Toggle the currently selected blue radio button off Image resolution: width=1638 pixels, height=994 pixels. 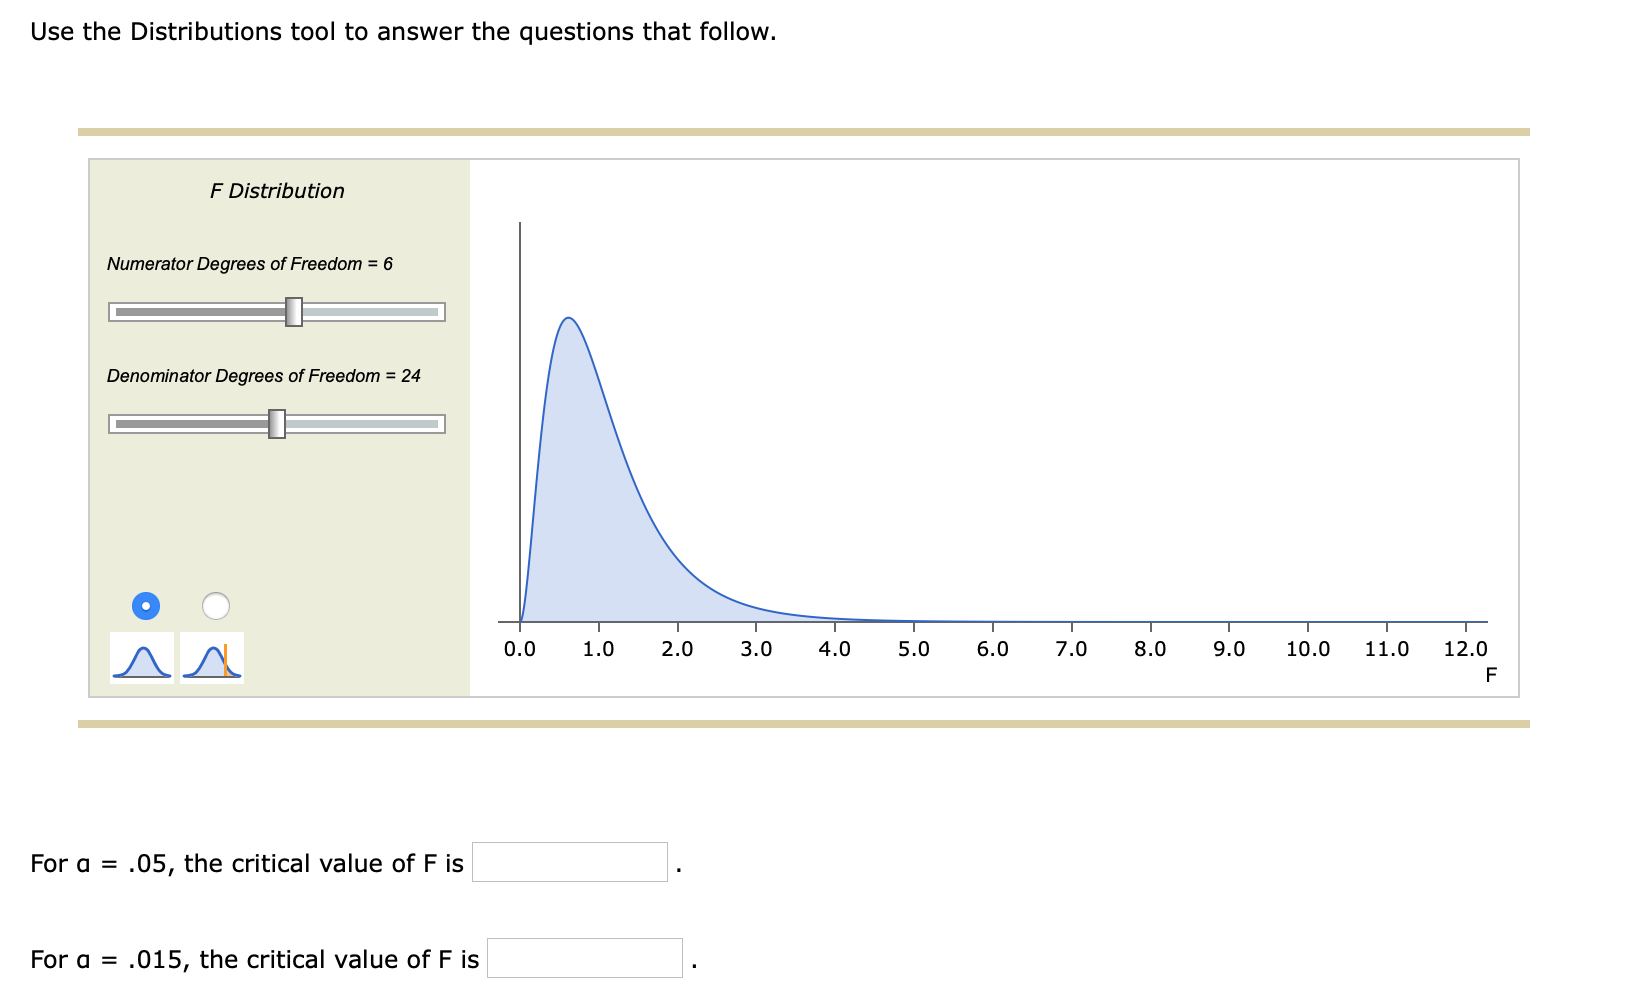click(146, 605)
